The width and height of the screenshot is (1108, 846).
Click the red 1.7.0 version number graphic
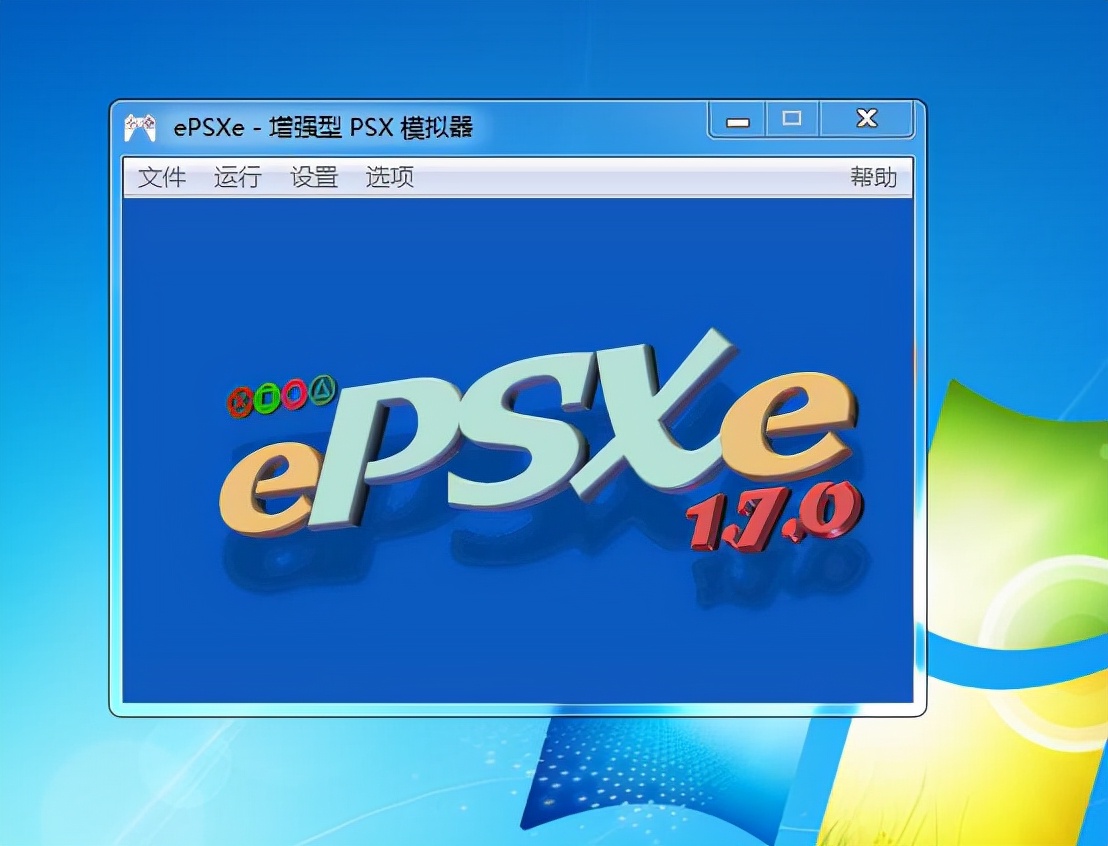click(772, 519)
